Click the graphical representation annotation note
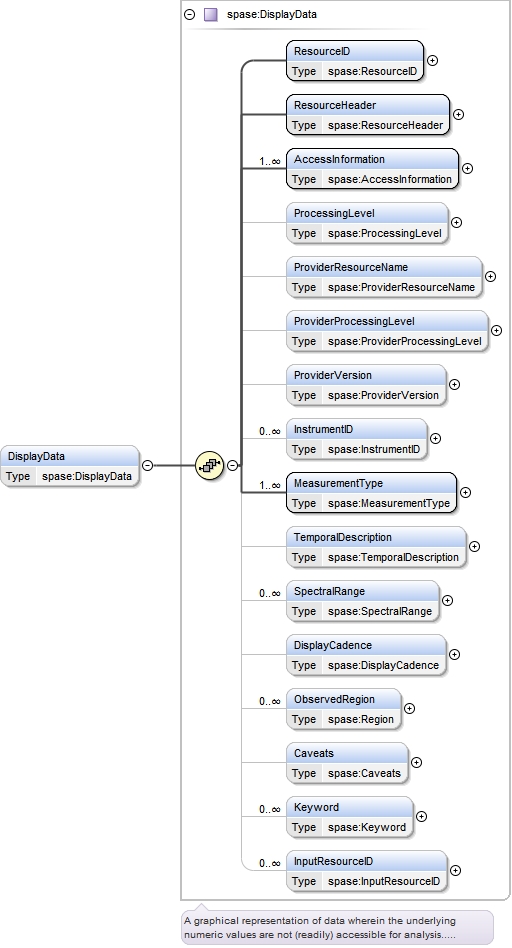The width and height of the screenshot is (512, 948). point(337,927)
